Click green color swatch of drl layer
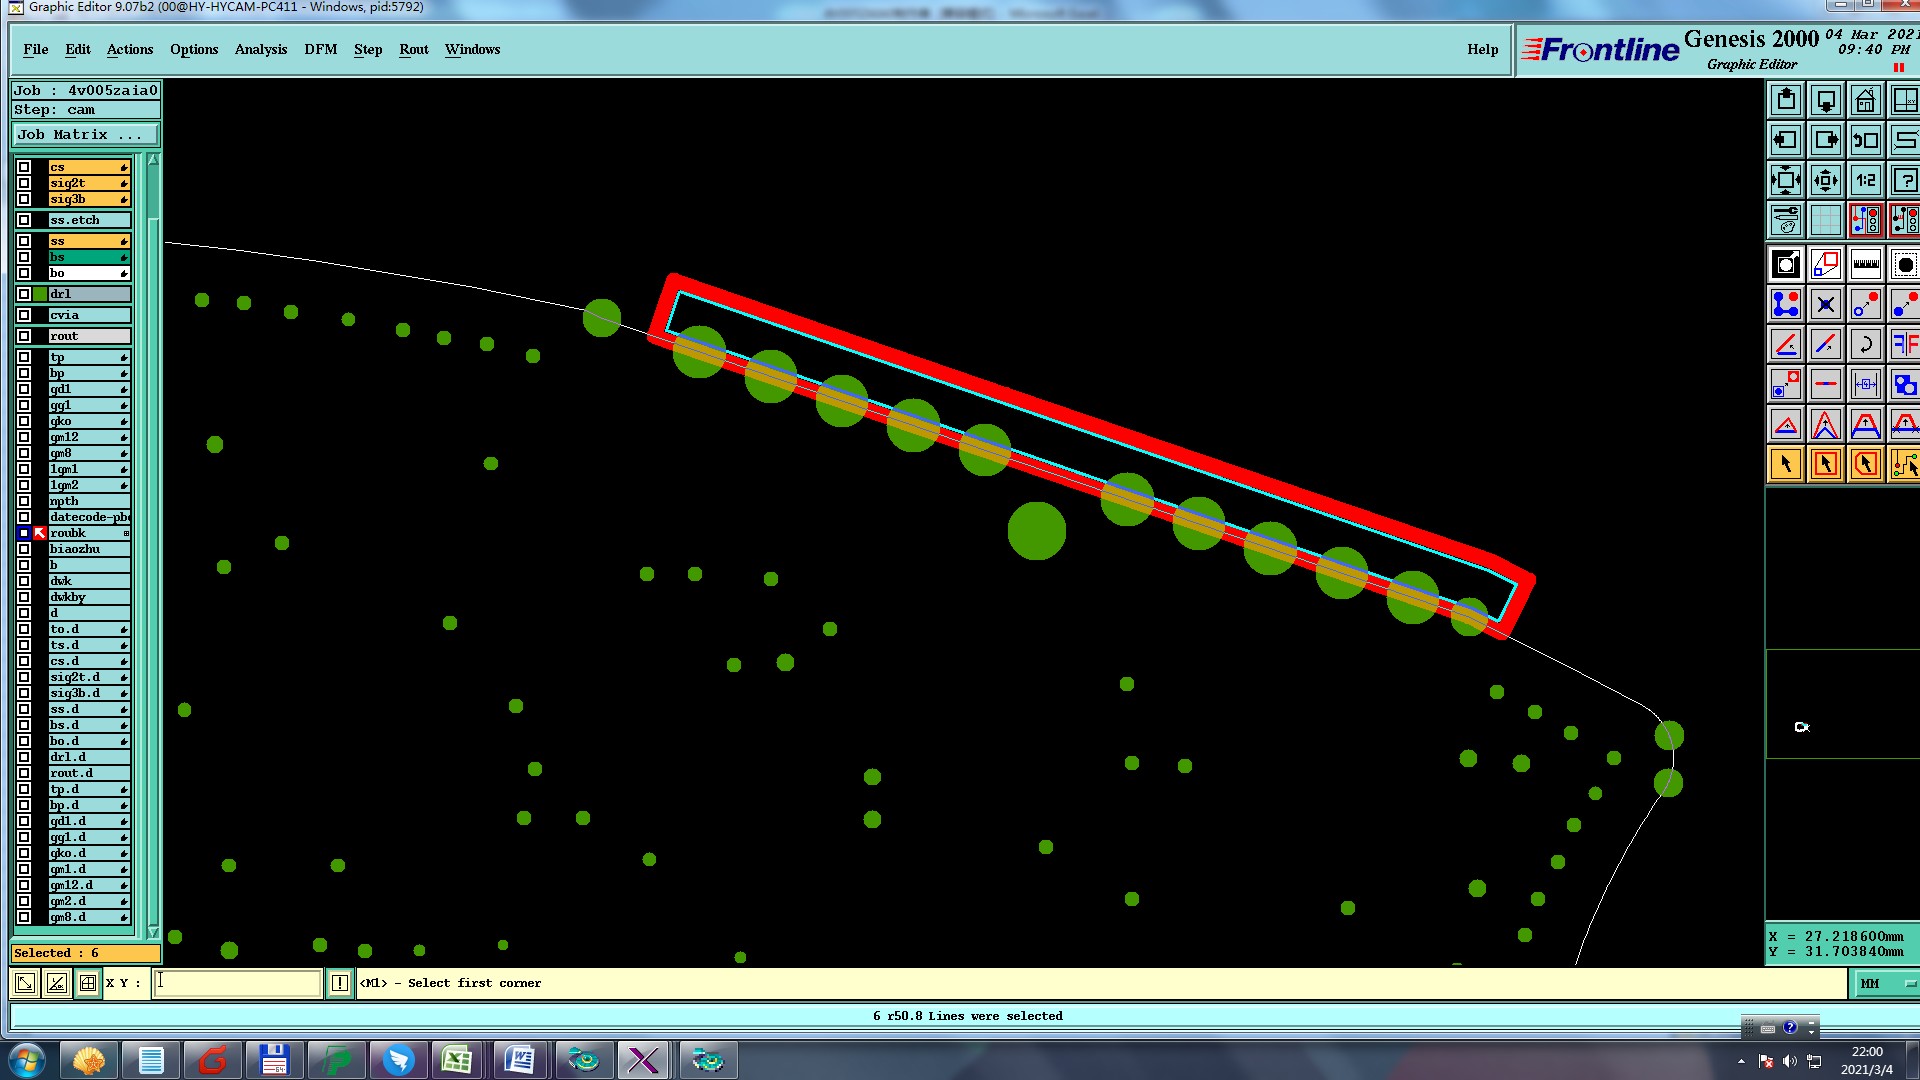The image size is (1920, 1080). click(x=40, y=294)
